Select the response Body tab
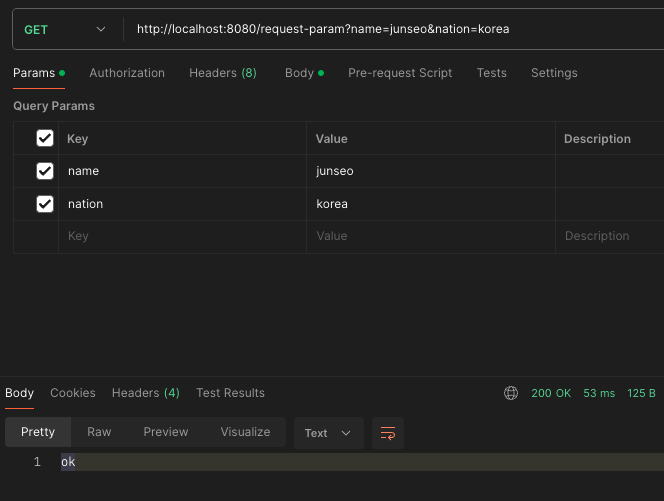 19,393
